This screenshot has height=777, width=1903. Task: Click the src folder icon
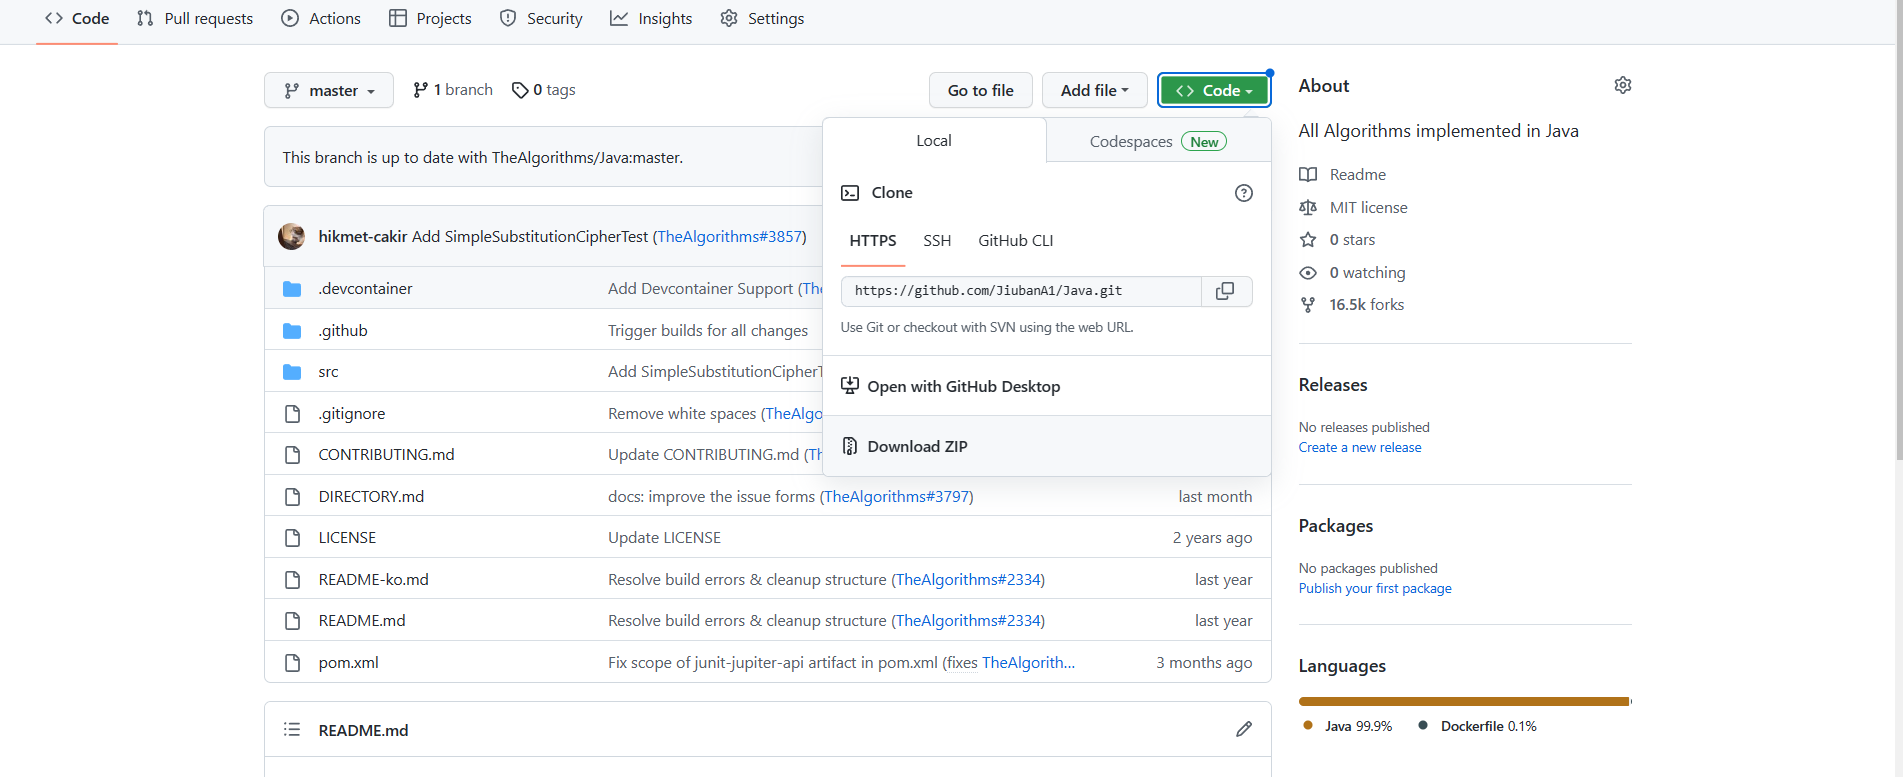pos(292,372)
